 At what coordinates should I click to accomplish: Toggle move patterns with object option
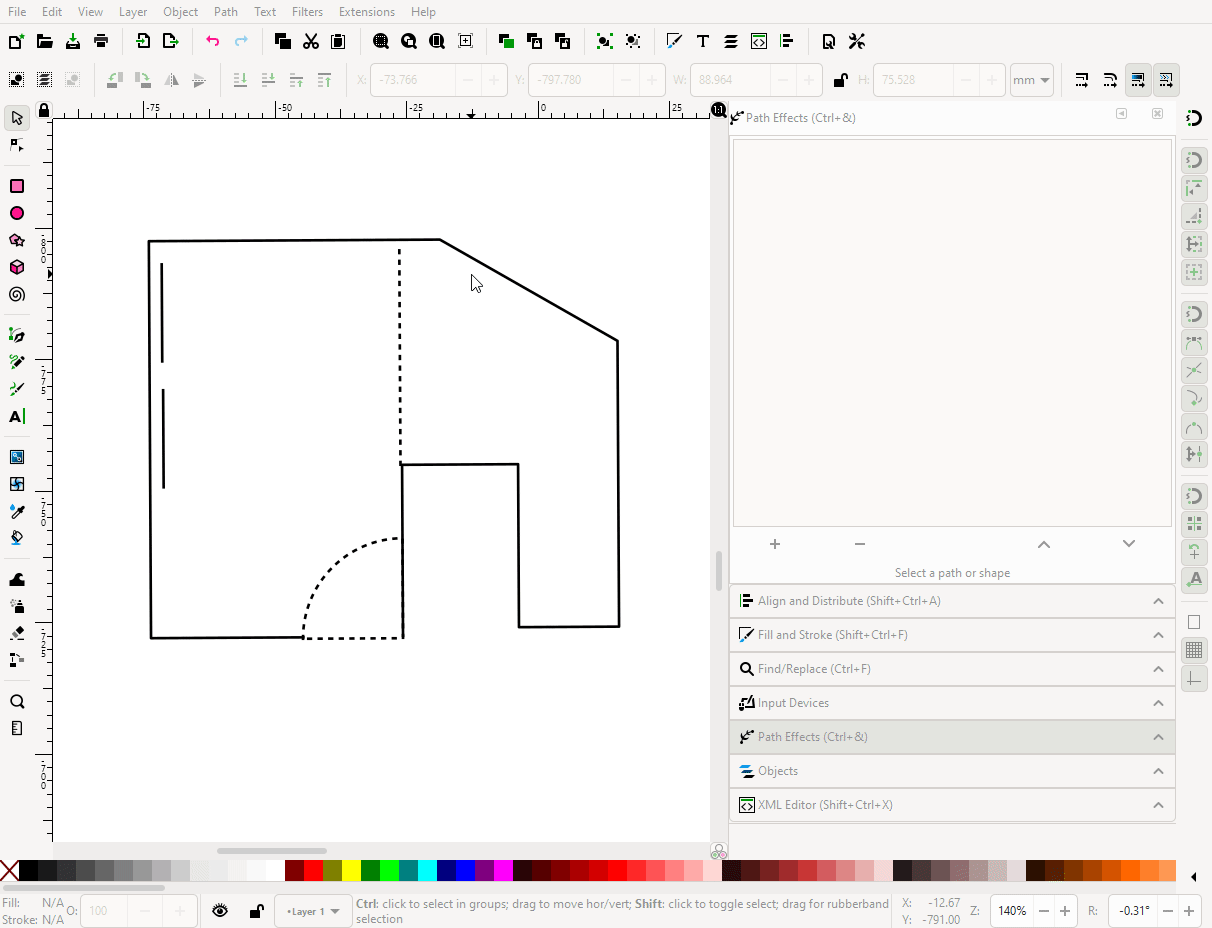click(x=1166, y=80)
